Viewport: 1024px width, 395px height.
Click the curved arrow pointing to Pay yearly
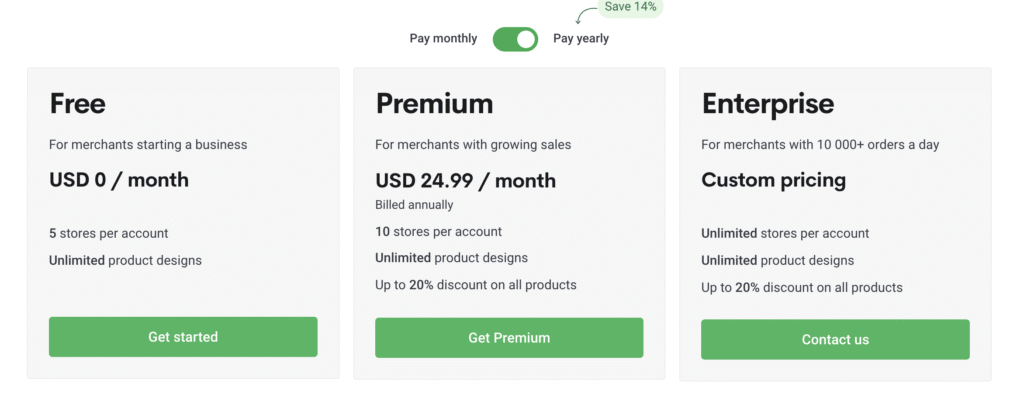[586, 14]
